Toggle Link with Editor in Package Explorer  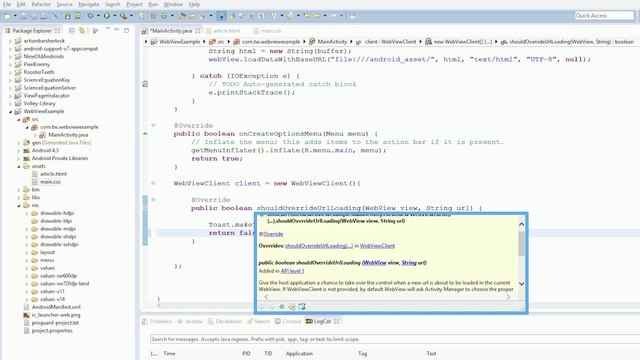(x=82, y=31)
